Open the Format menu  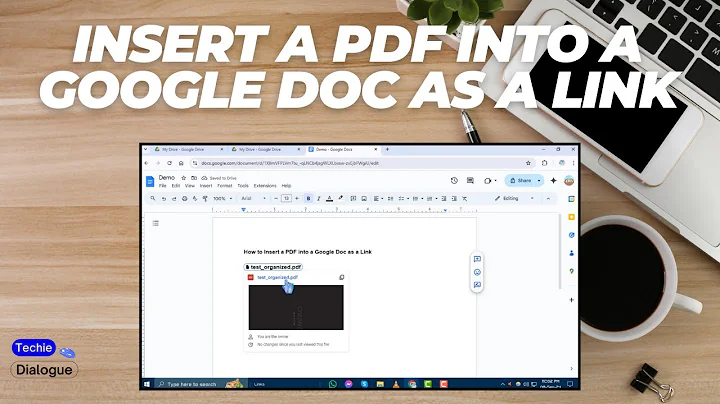(225, 186)
